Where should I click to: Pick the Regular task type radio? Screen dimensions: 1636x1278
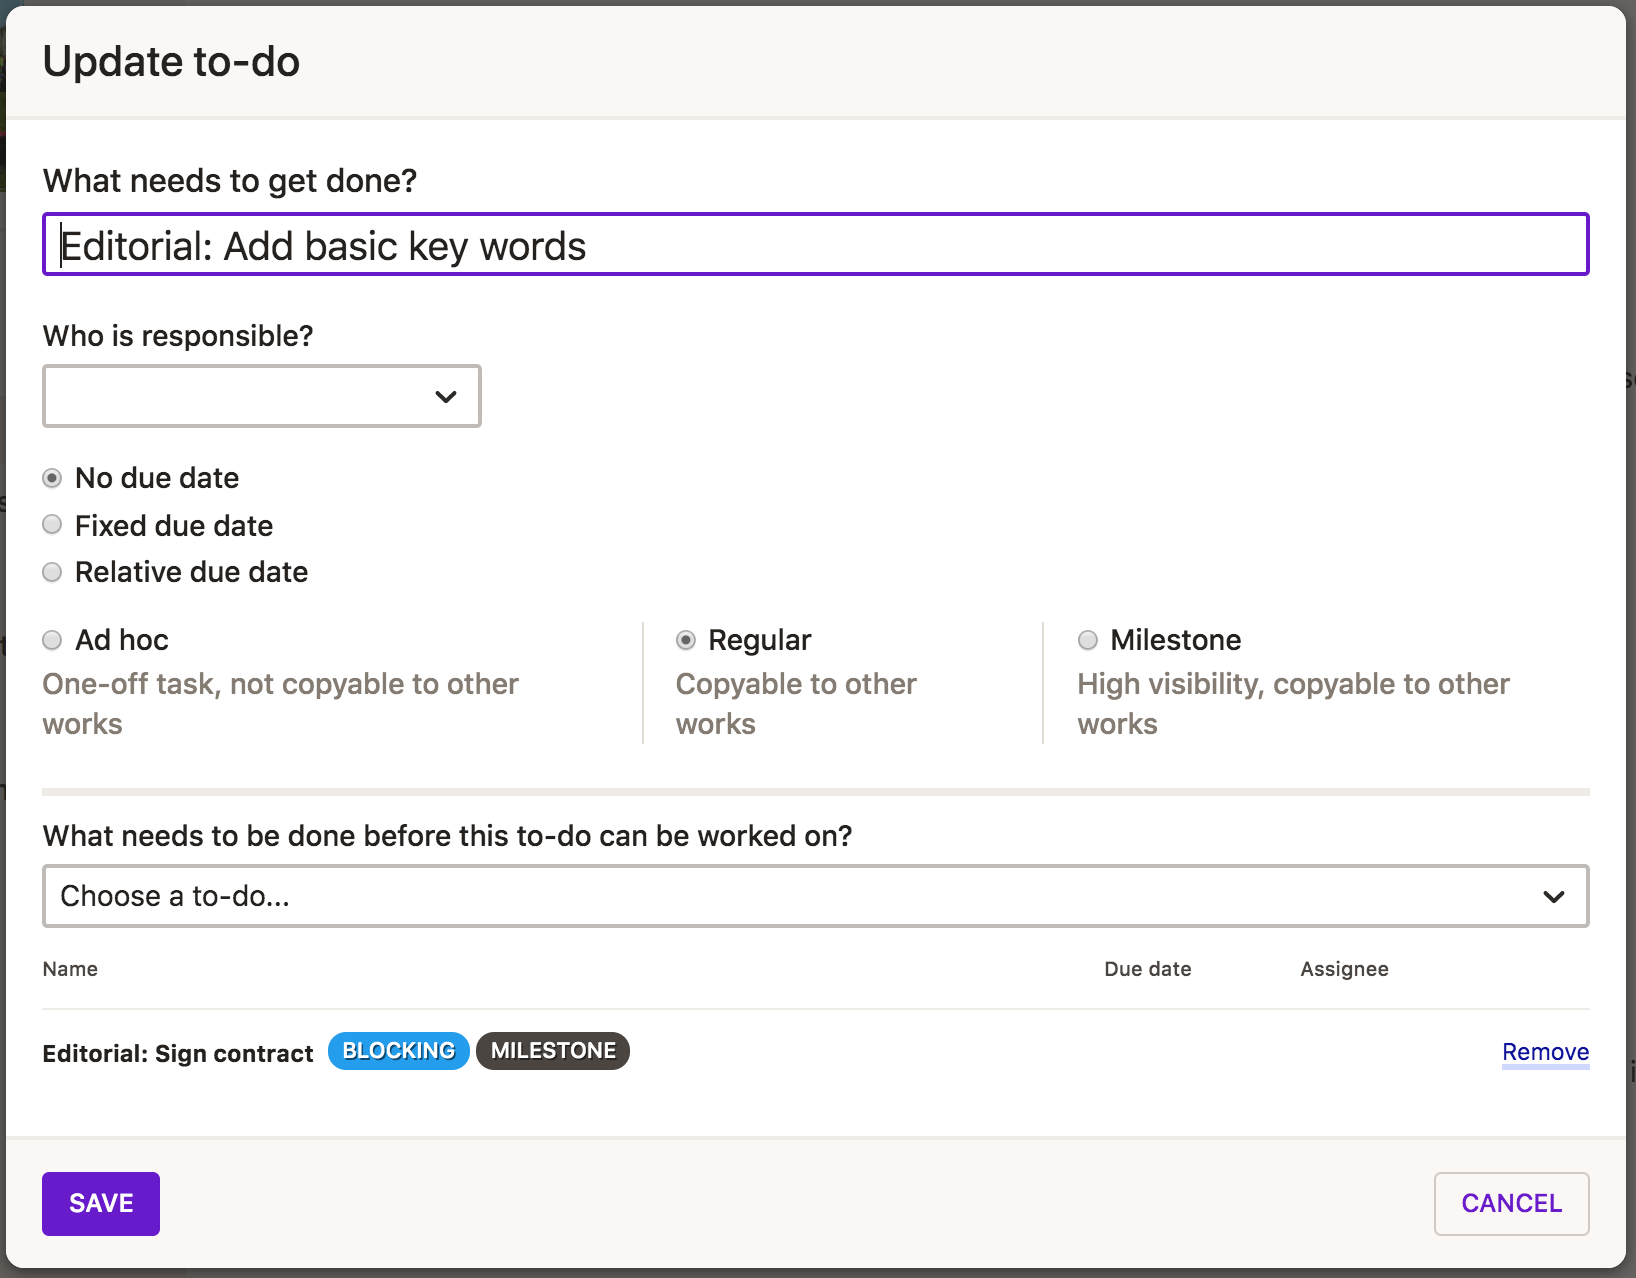click(686, 640)
